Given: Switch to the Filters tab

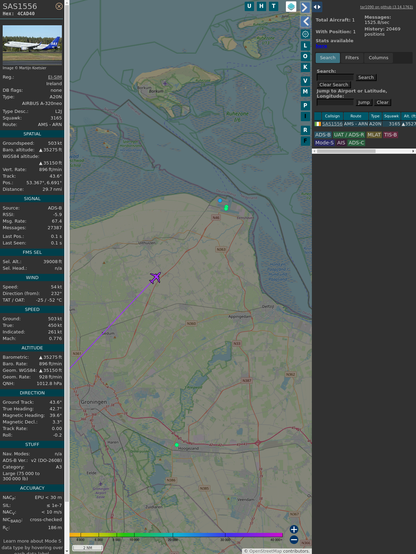Looking at the screenshot, I should 352,58.
